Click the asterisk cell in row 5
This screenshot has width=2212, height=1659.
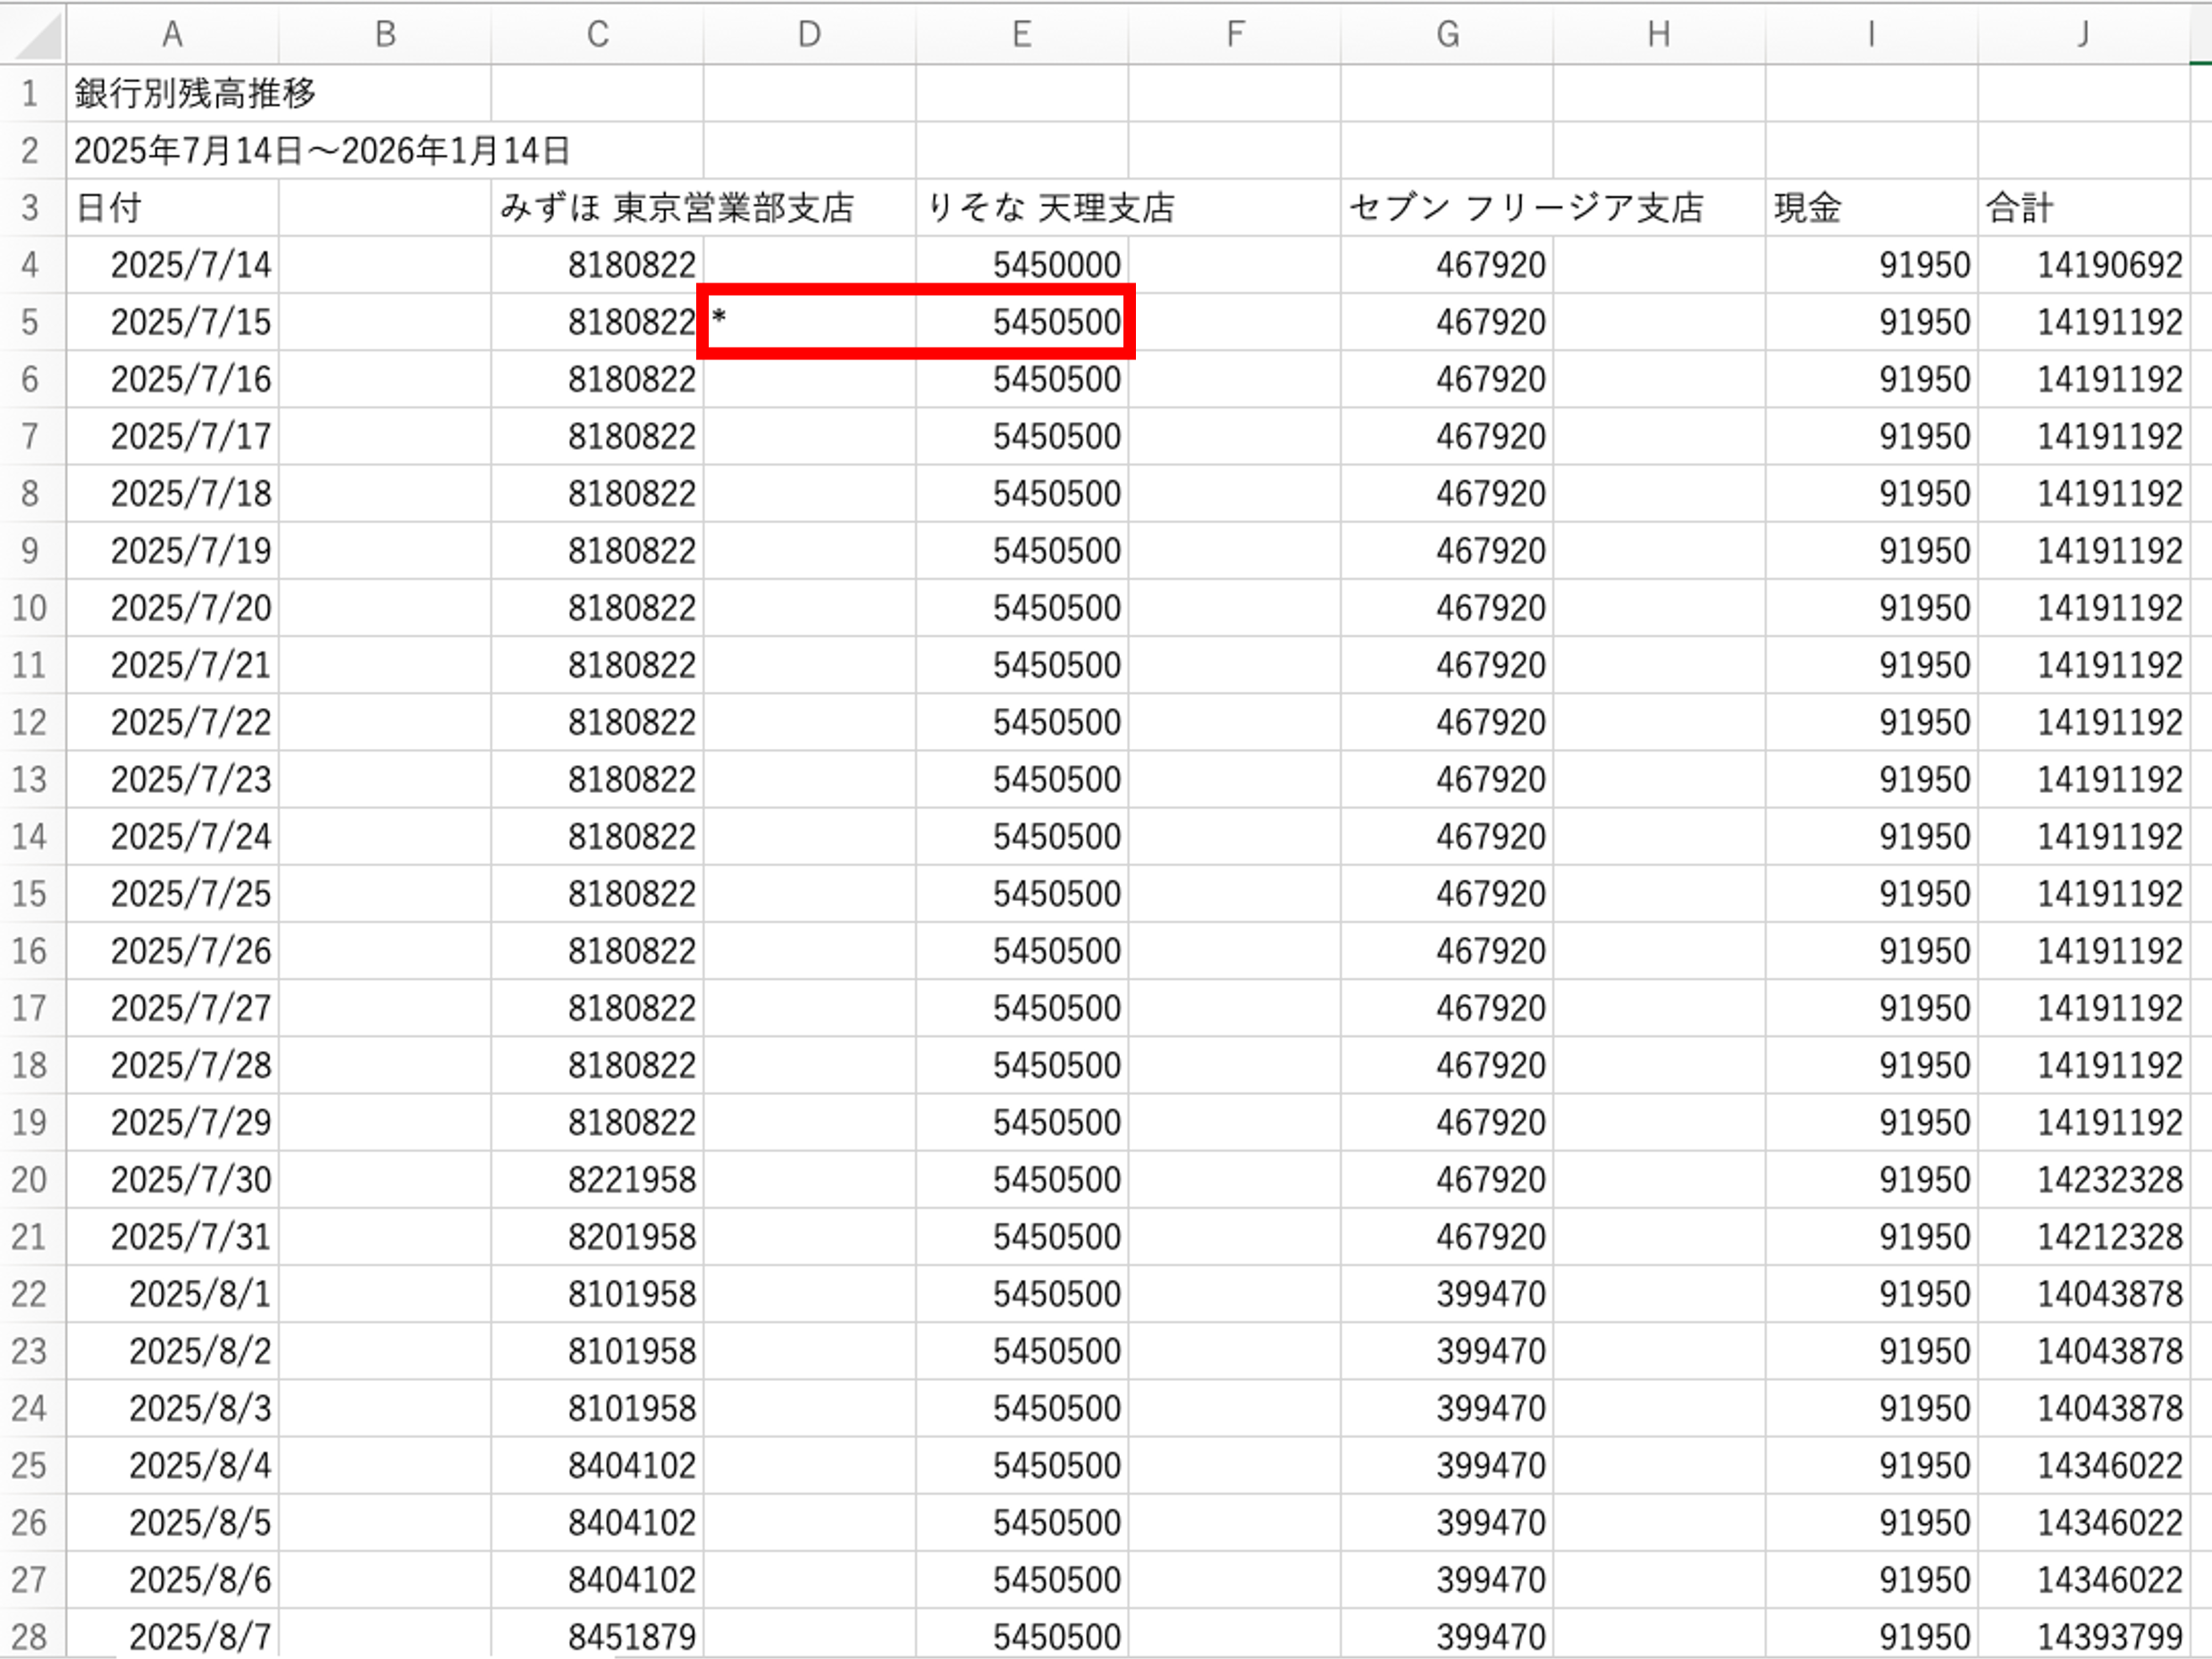[x=808, y=322]
